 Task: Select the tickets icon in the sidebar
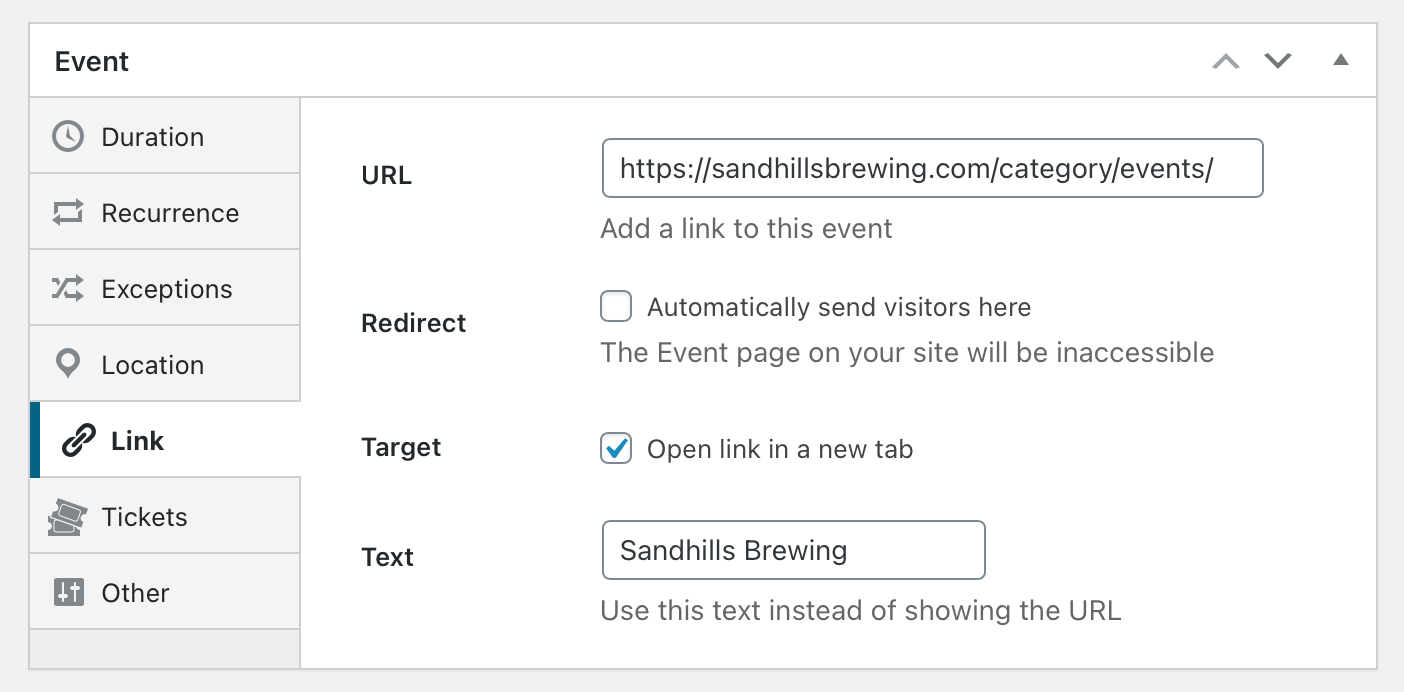pos(67,516)
